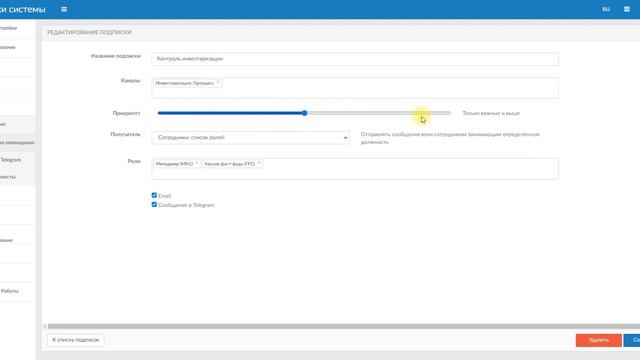Image resolution: width=640 pixels, height=360 pixels.
Task: Click the horizontal scrollbar above the footer
Action: click(x=343, y=326)
